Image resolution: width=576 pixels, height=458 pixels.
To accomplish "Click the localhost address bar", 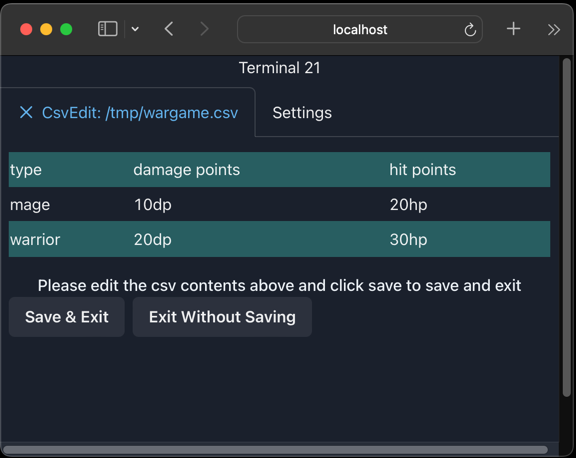I will (360, 29).
